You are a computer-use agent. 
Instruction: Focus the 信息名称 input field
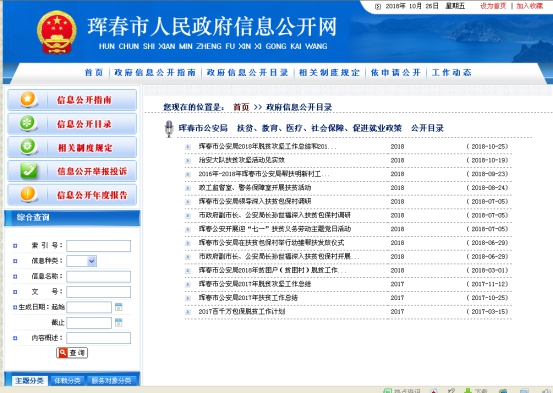pyautogui.click(x=98, y=277)
